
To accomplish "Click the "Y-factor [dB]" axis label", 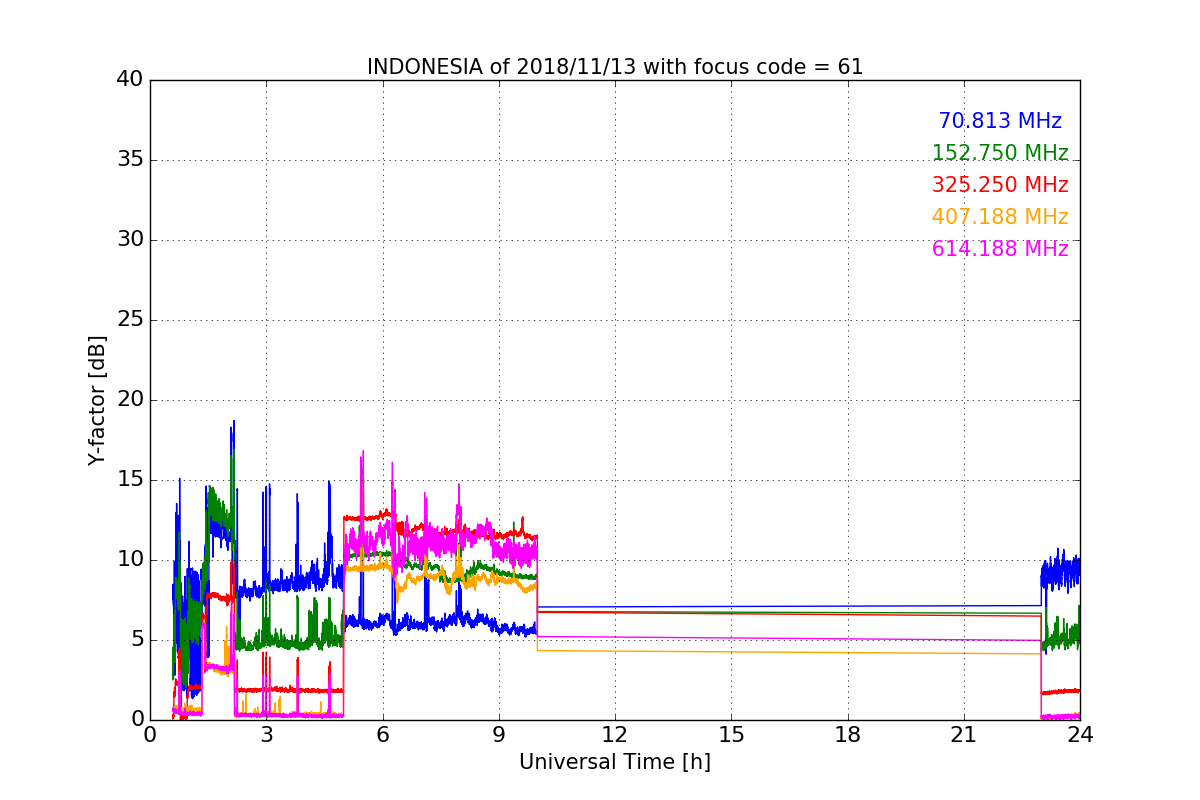I will click(97, 400).
